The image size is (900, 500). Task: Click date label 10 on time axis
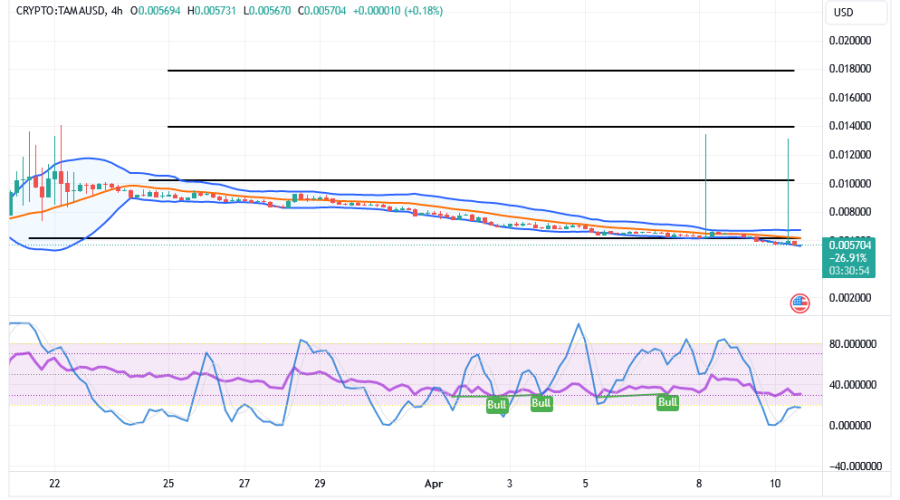(x=775, y=483)
